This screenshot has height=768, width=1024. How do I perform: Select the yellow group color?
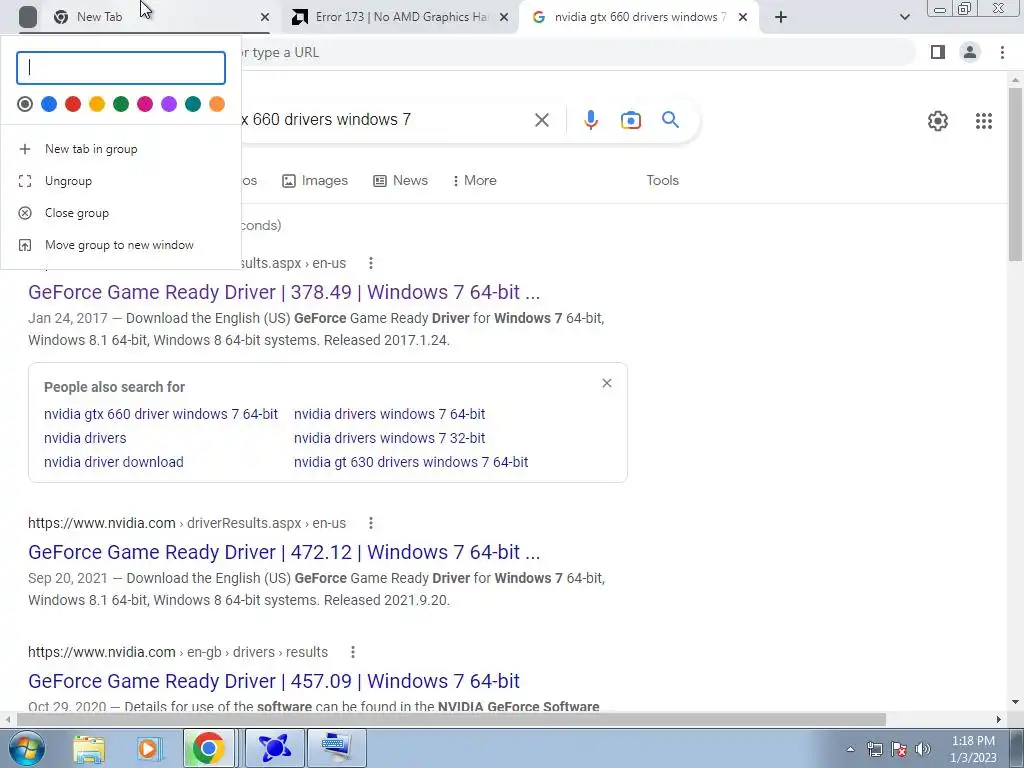(x=97, y=104)
